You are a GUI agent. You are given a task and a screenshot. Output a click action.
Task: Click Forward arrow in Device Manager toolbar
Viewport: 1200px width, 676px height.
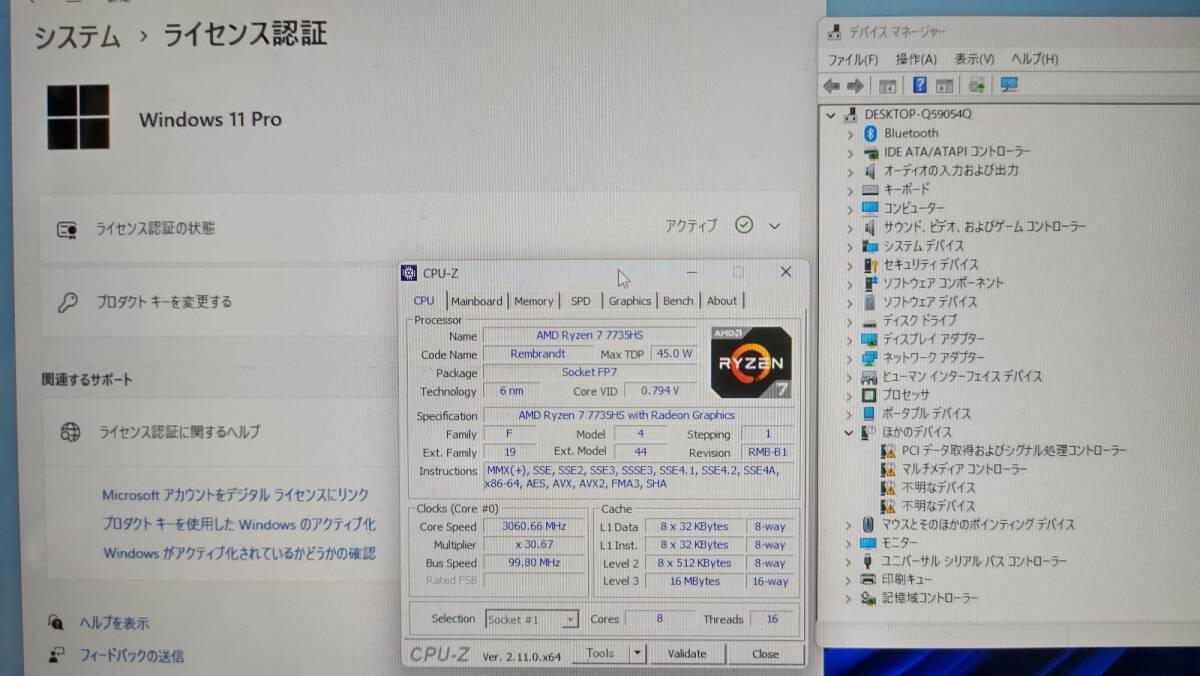click(855, 86)
